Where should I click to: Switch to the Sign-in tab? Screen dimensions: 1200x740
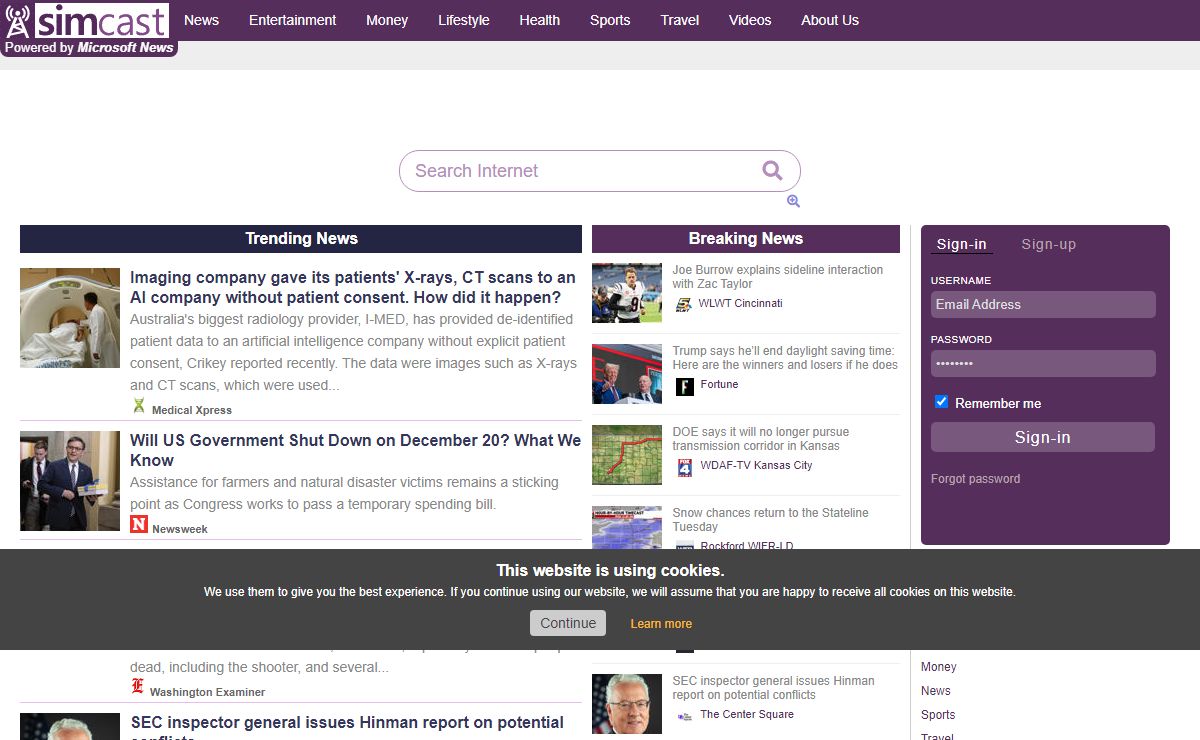pos(962,244)
